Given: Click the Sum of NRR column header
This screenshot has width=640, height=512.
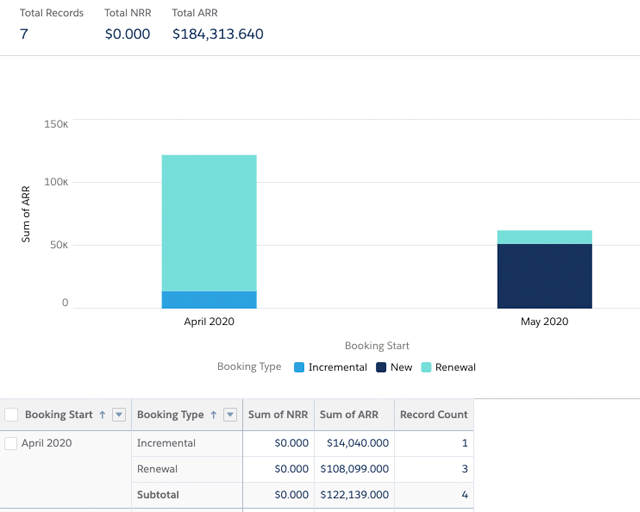Looking at the screenshot, I should (278, 415).
